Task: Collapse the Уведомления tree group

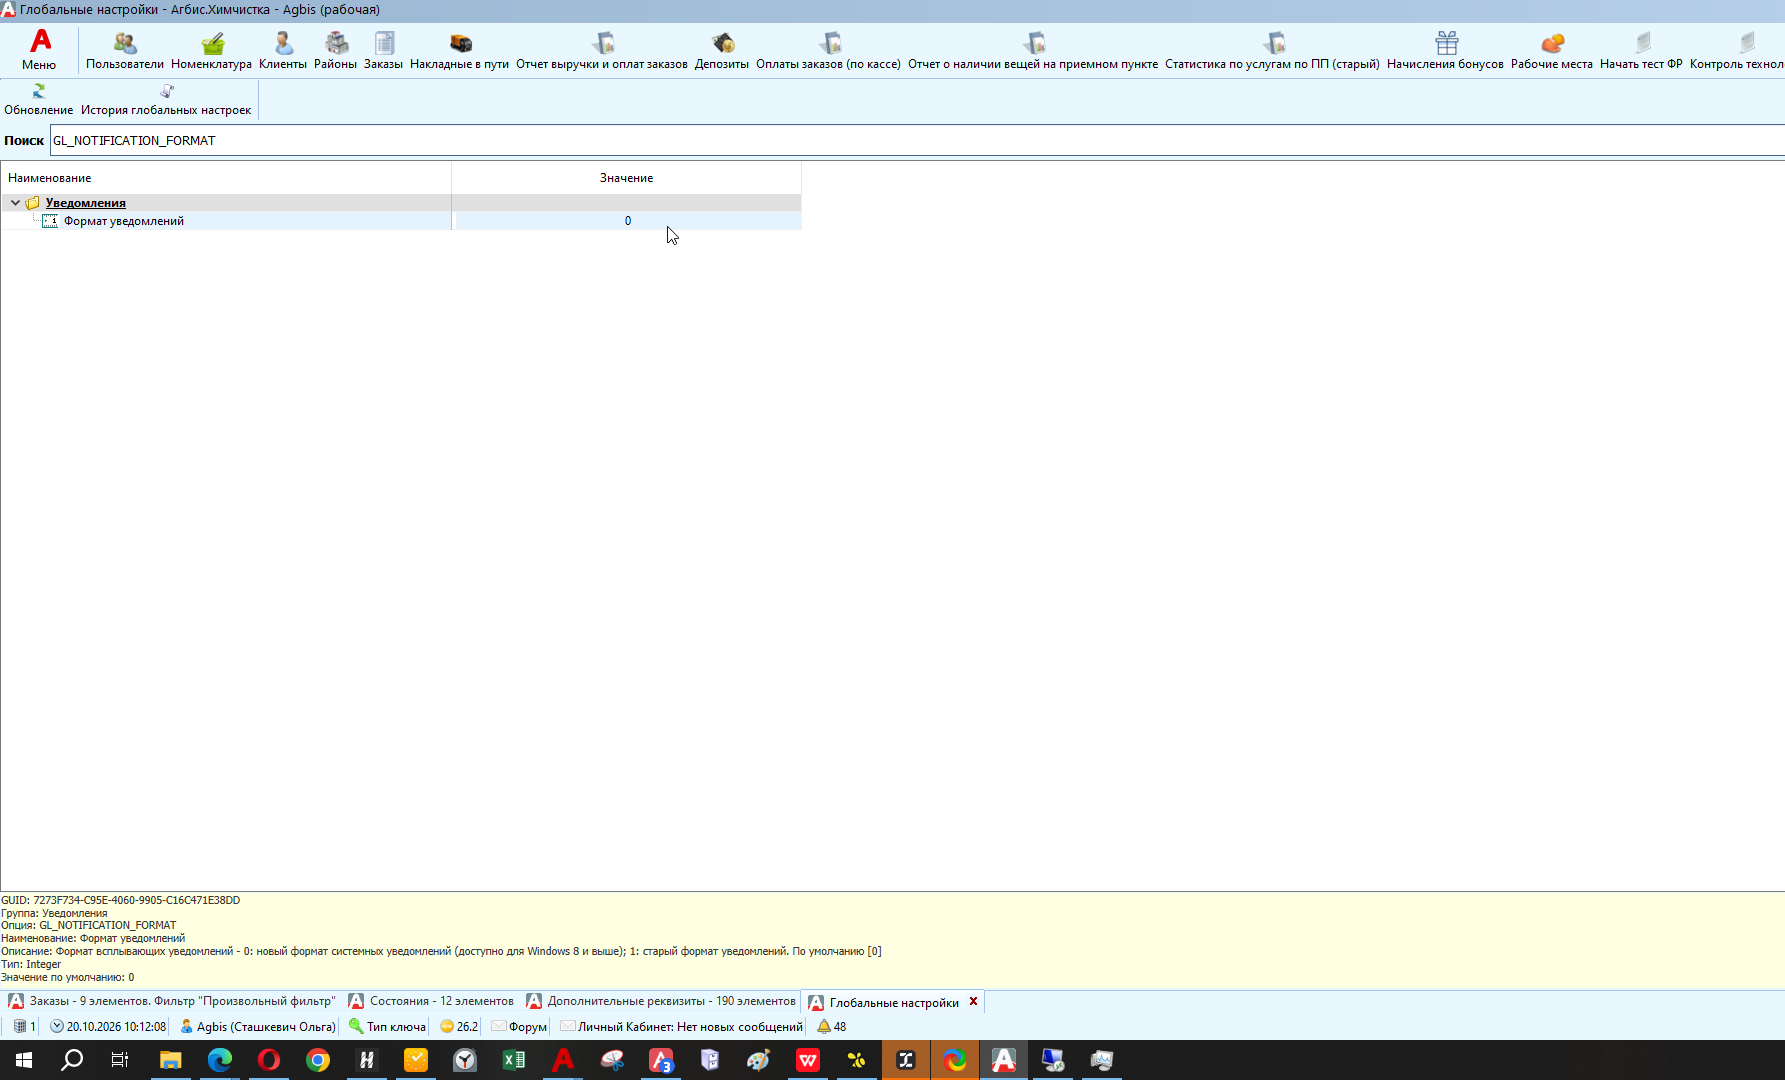Action: click(15, 203)
